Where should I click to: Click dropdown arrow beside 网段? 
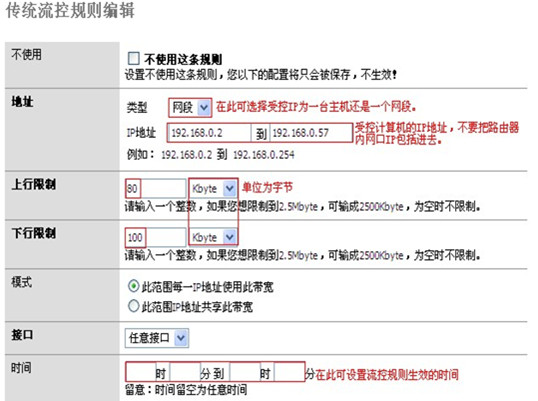pos(204,108)
